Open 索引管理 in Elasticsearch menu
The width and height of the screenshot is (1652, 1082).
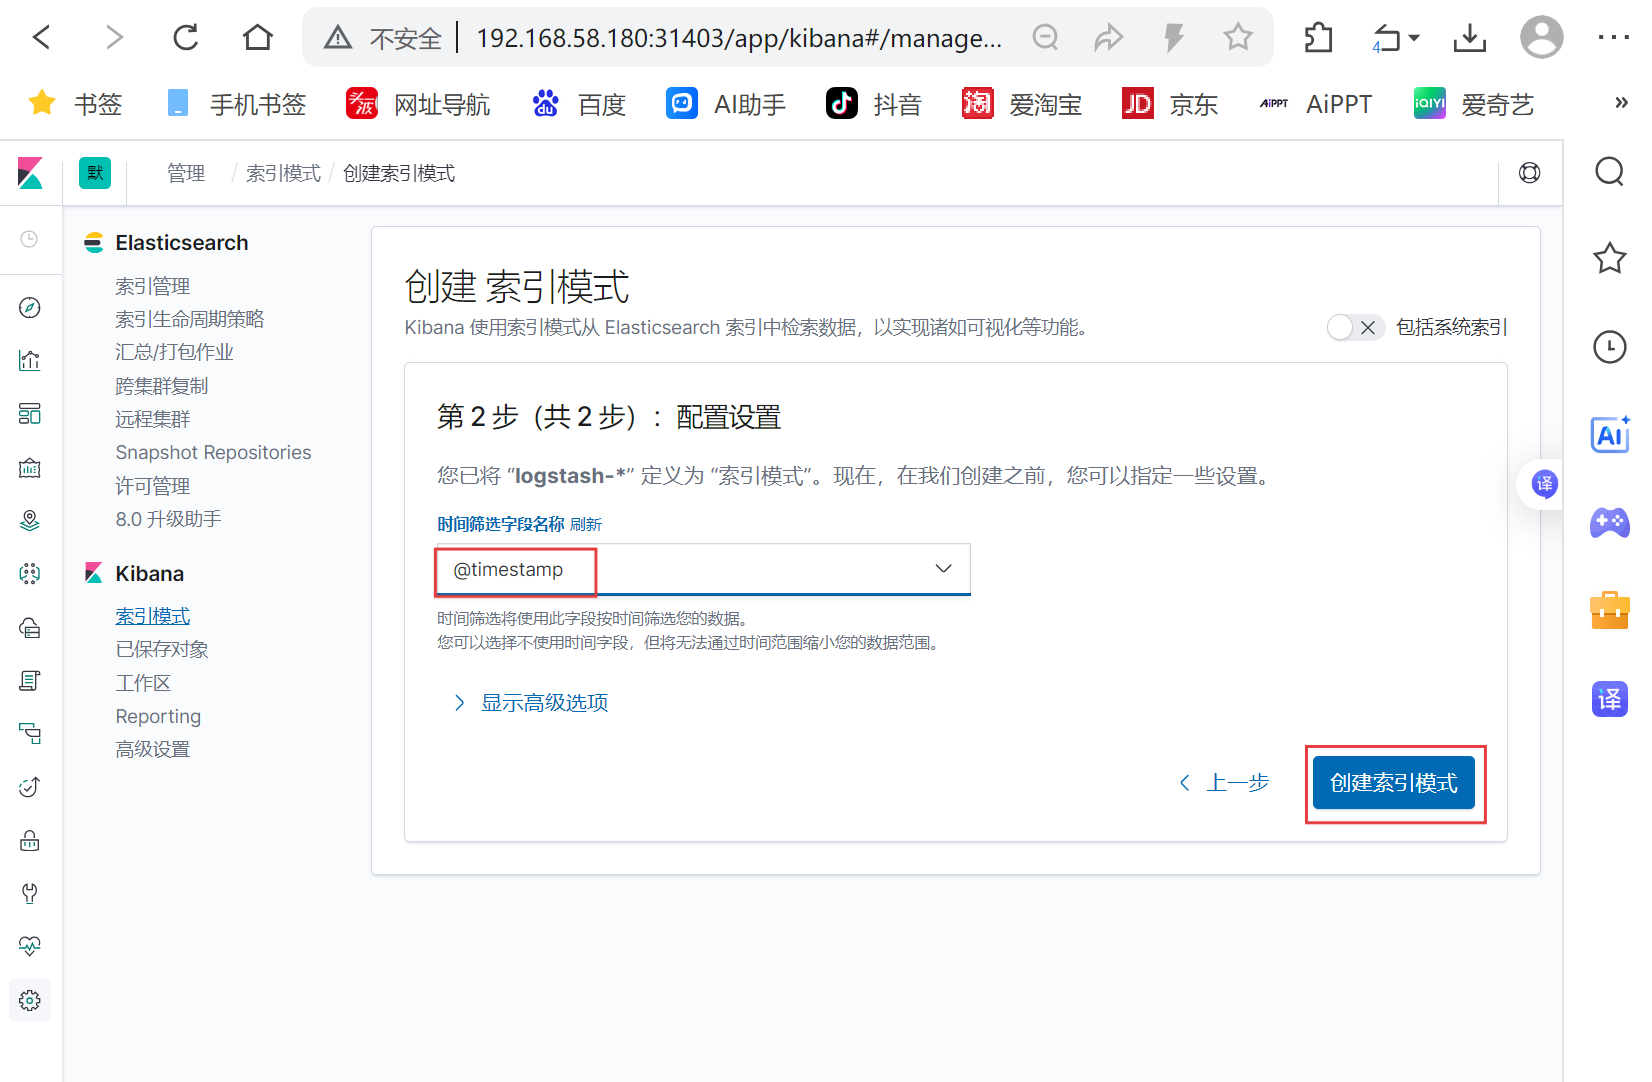click(153, 286)
